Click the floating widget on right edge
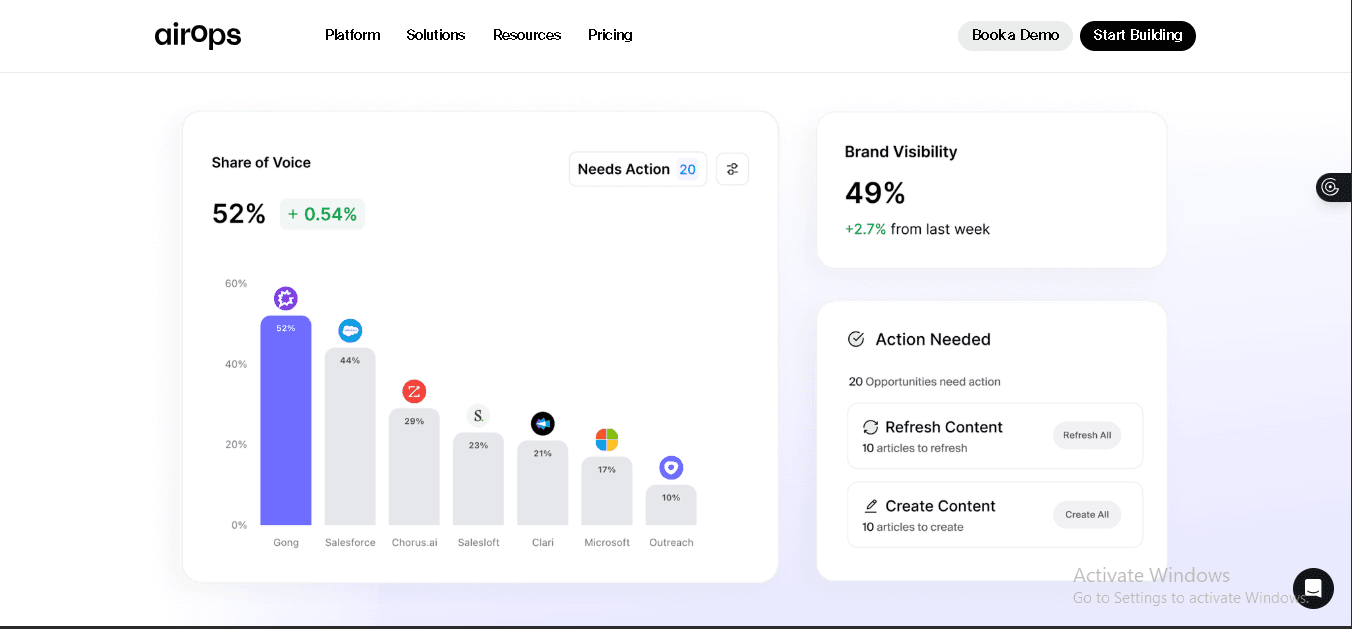 [1332, 187]
